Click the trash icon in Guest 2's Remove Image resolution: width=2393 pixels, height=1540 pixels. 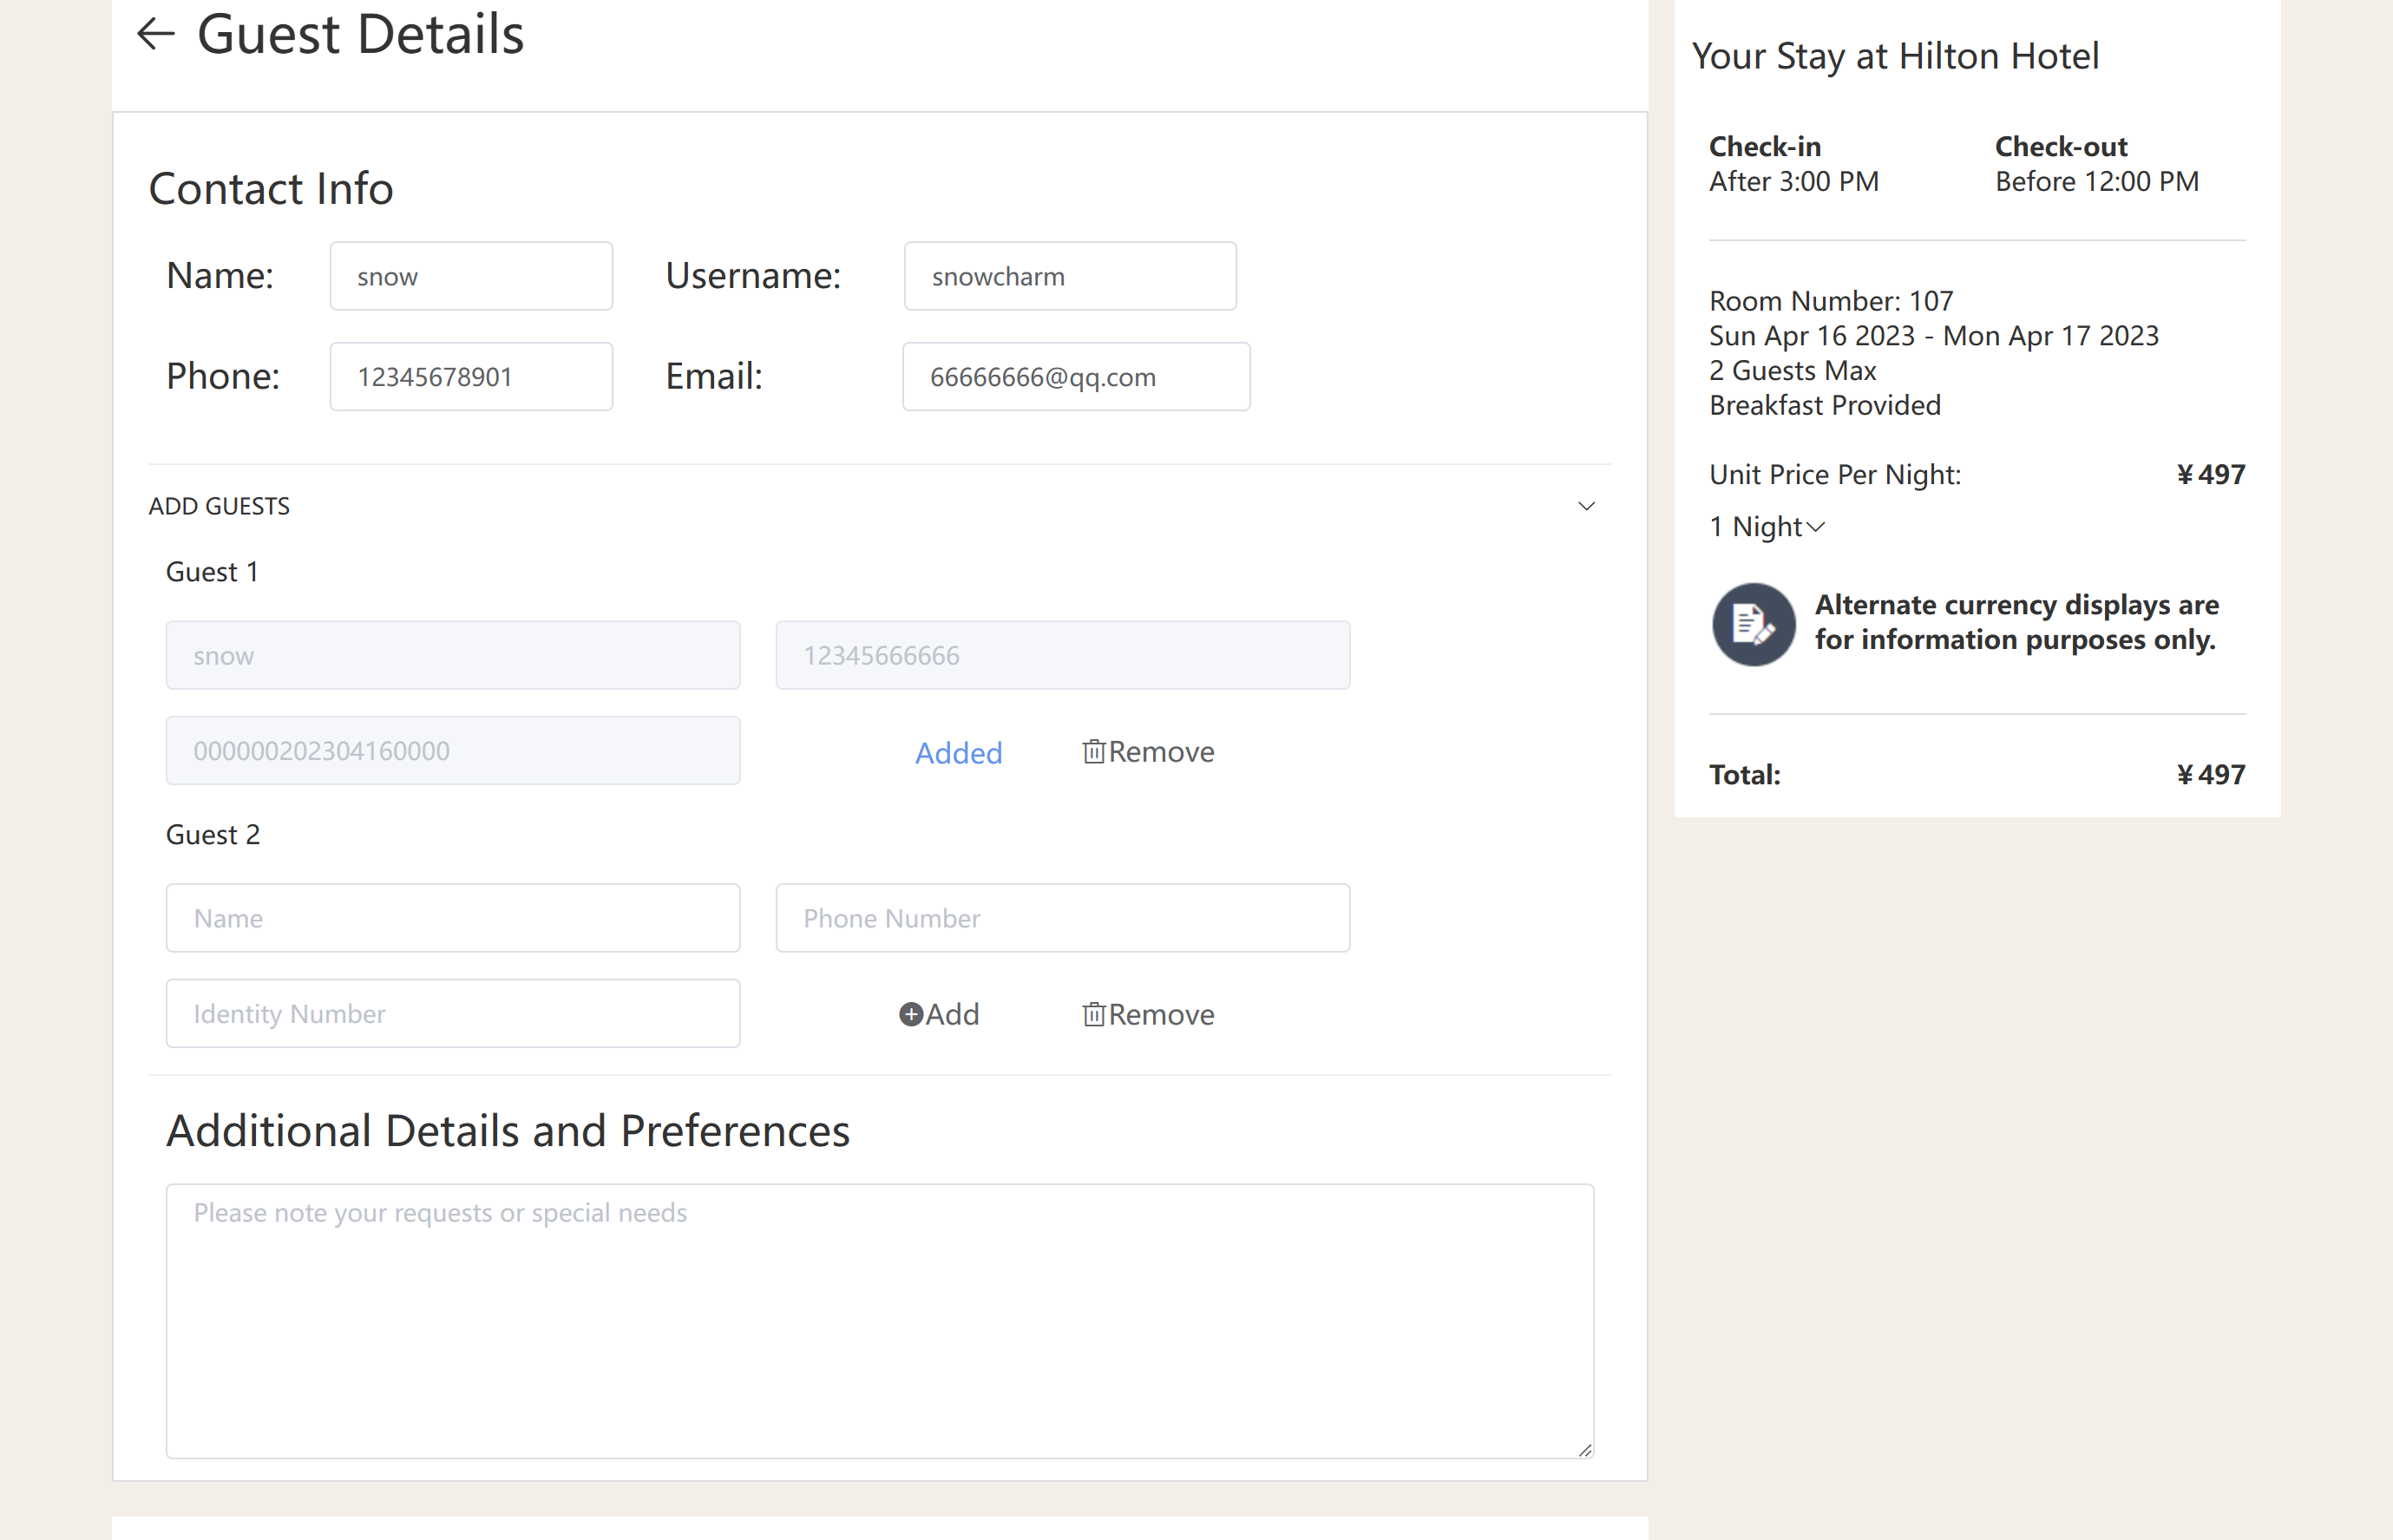coord(1094,1014)
